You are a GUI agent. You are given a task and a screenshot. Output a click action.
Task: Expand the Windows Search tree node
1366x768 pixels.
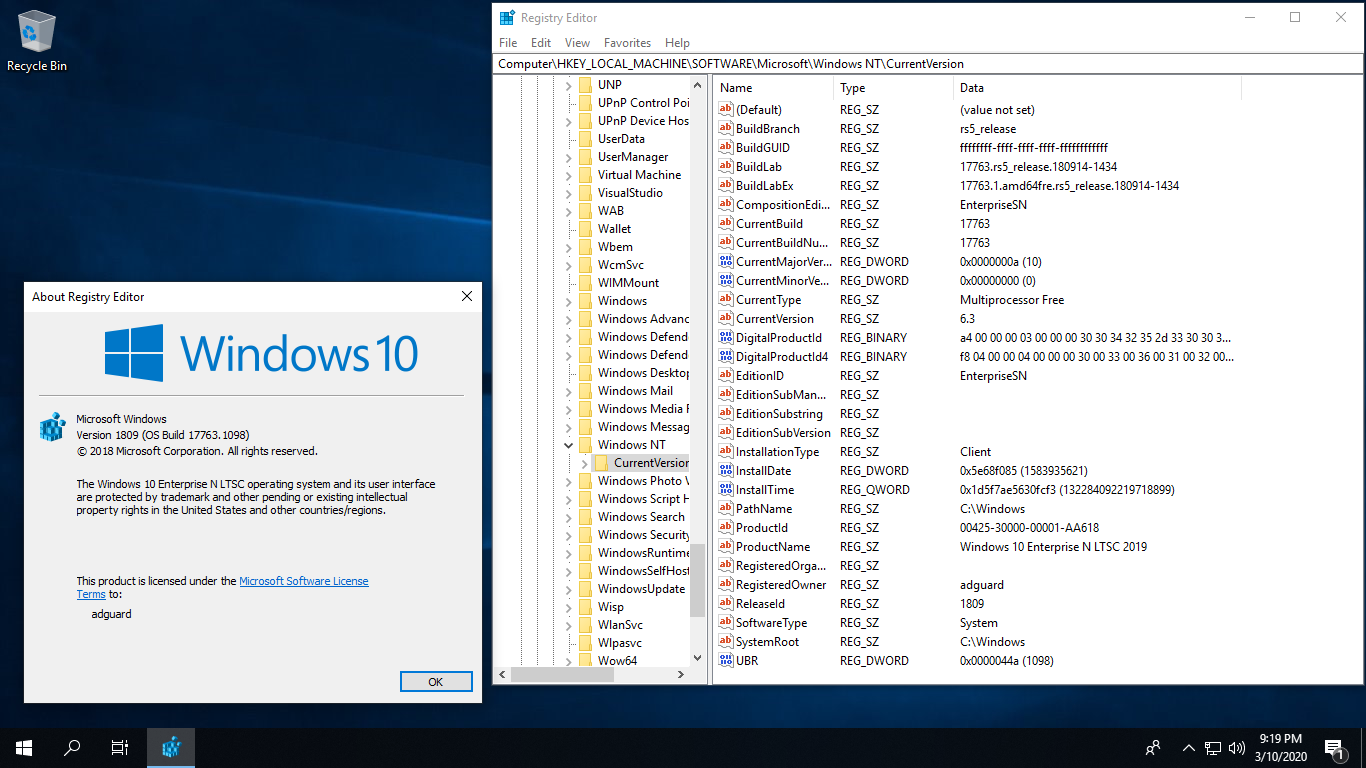[569, 517]
